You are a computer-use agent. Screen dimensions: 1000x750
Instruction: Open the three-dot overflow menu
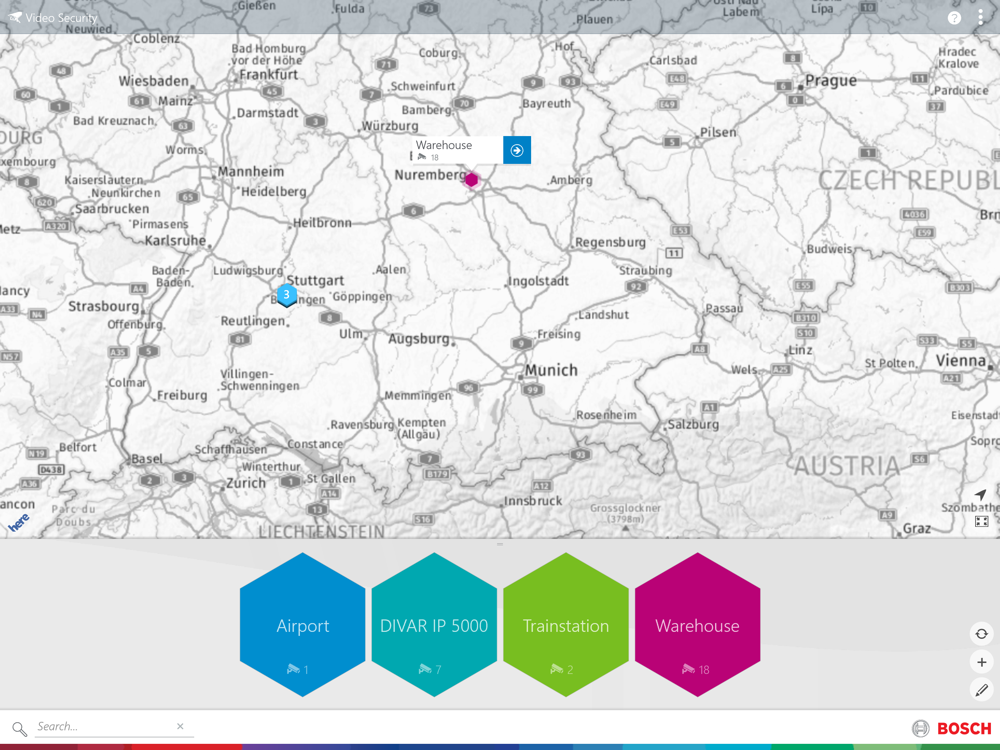click(x=980, y=17)
